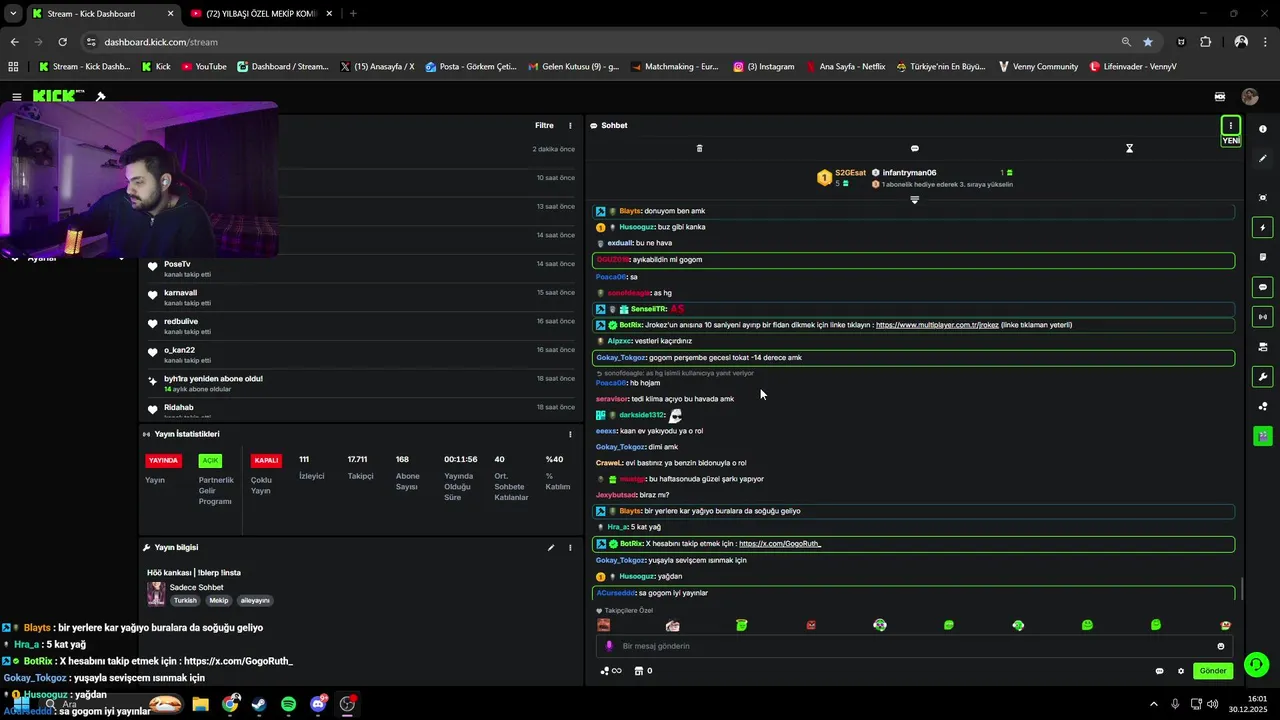Select the pointing-hand emote in emote row
1280x720 pixels.
[672, 625]
